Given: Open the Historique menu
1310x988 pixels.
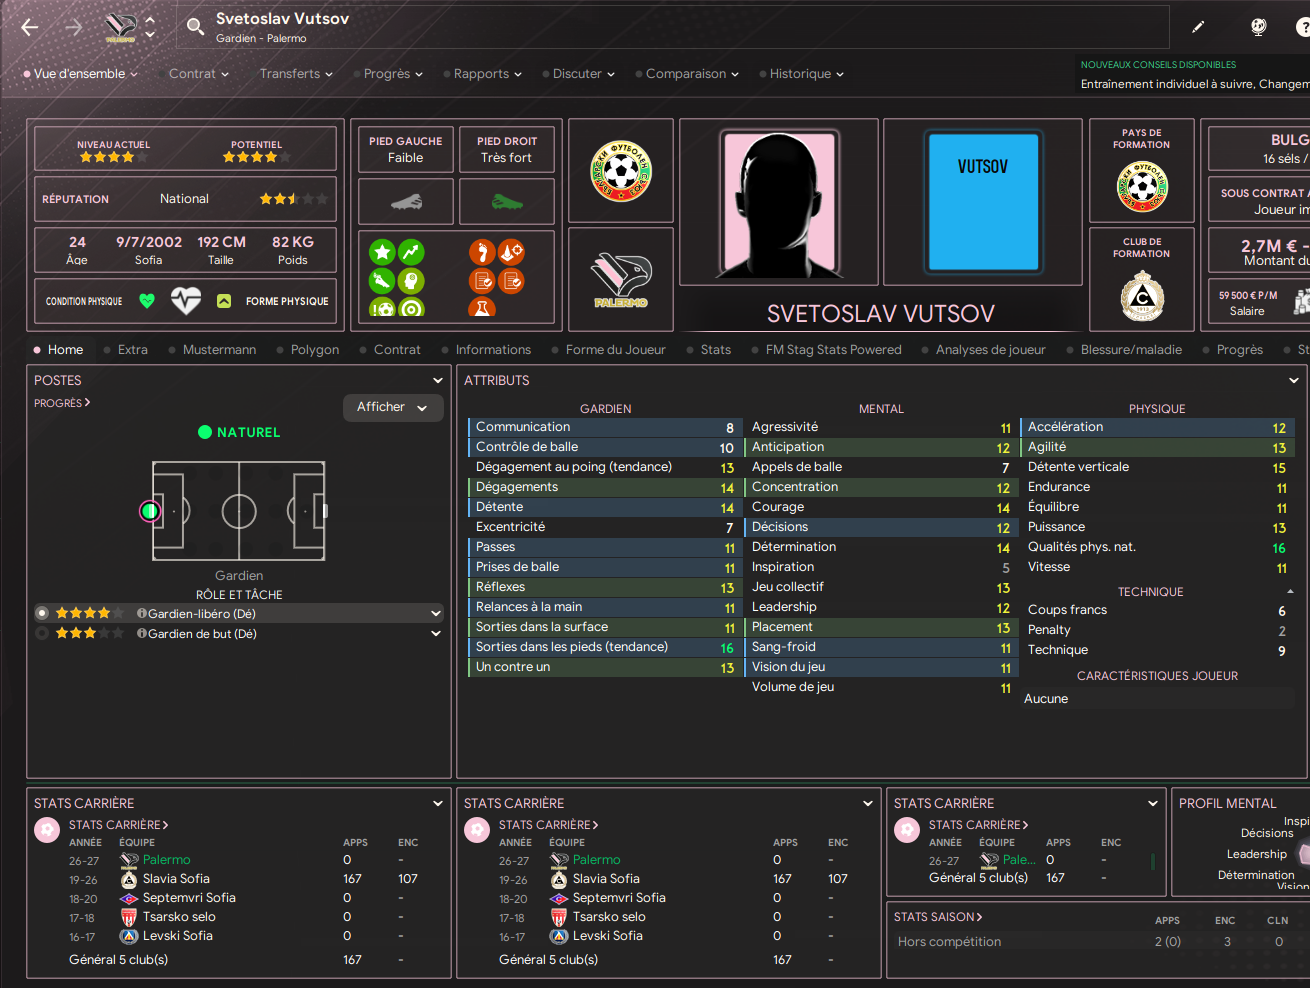Looking at the screenshot, I should (805, 74).
